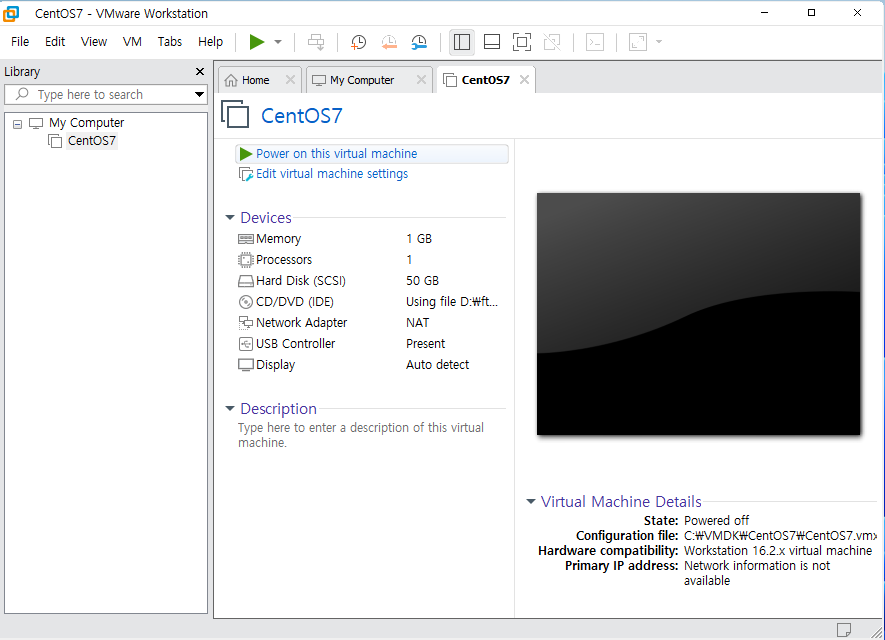Close the My Computer tab

pyautogui.click(x=421, y=80)
